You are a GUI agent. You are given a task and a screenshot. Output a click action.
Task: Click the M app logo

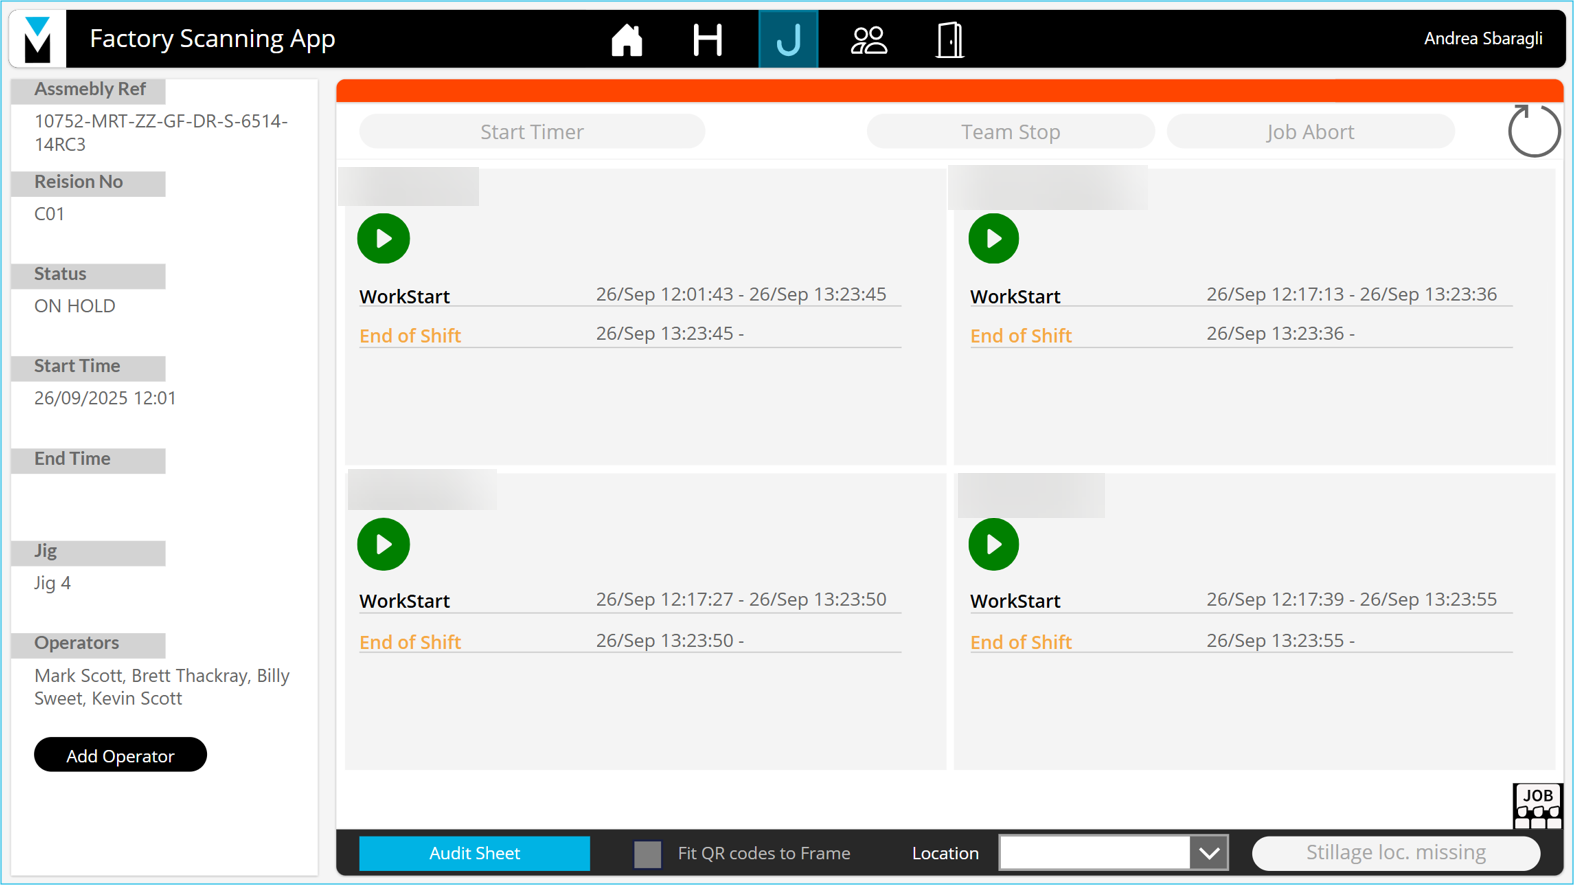tap(38, 38)
